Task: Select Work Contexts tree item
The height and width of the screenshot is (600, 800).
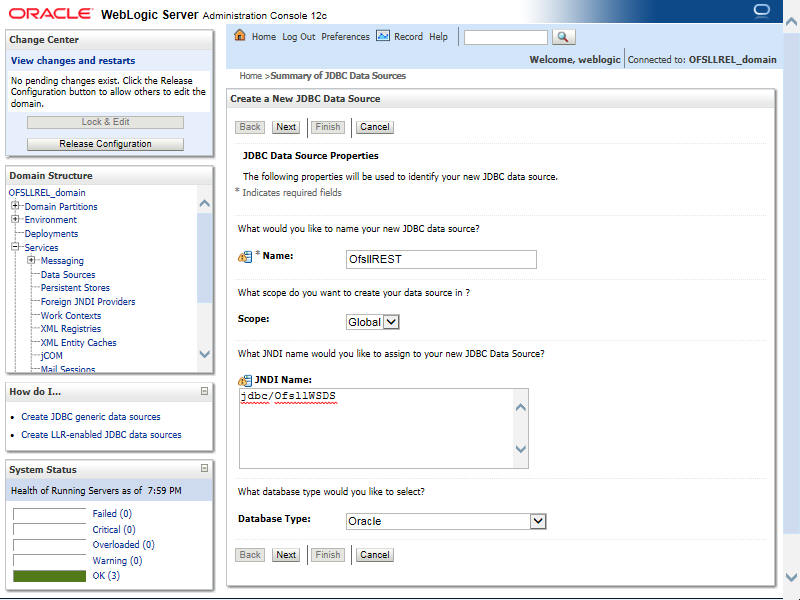Action: [x=71, y=315]
